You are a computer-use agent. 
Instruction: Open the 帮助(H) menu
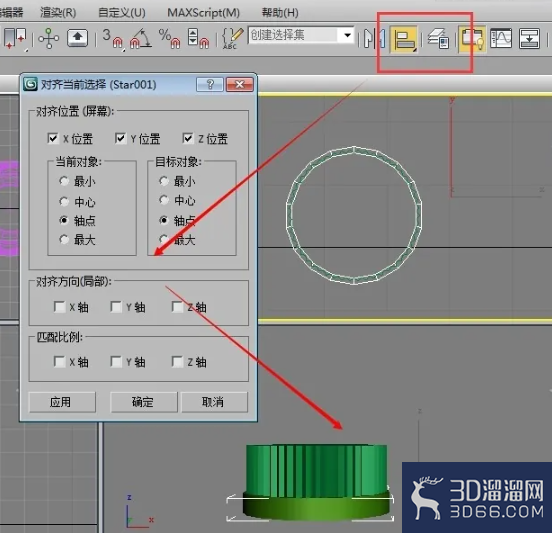[280, 13]
